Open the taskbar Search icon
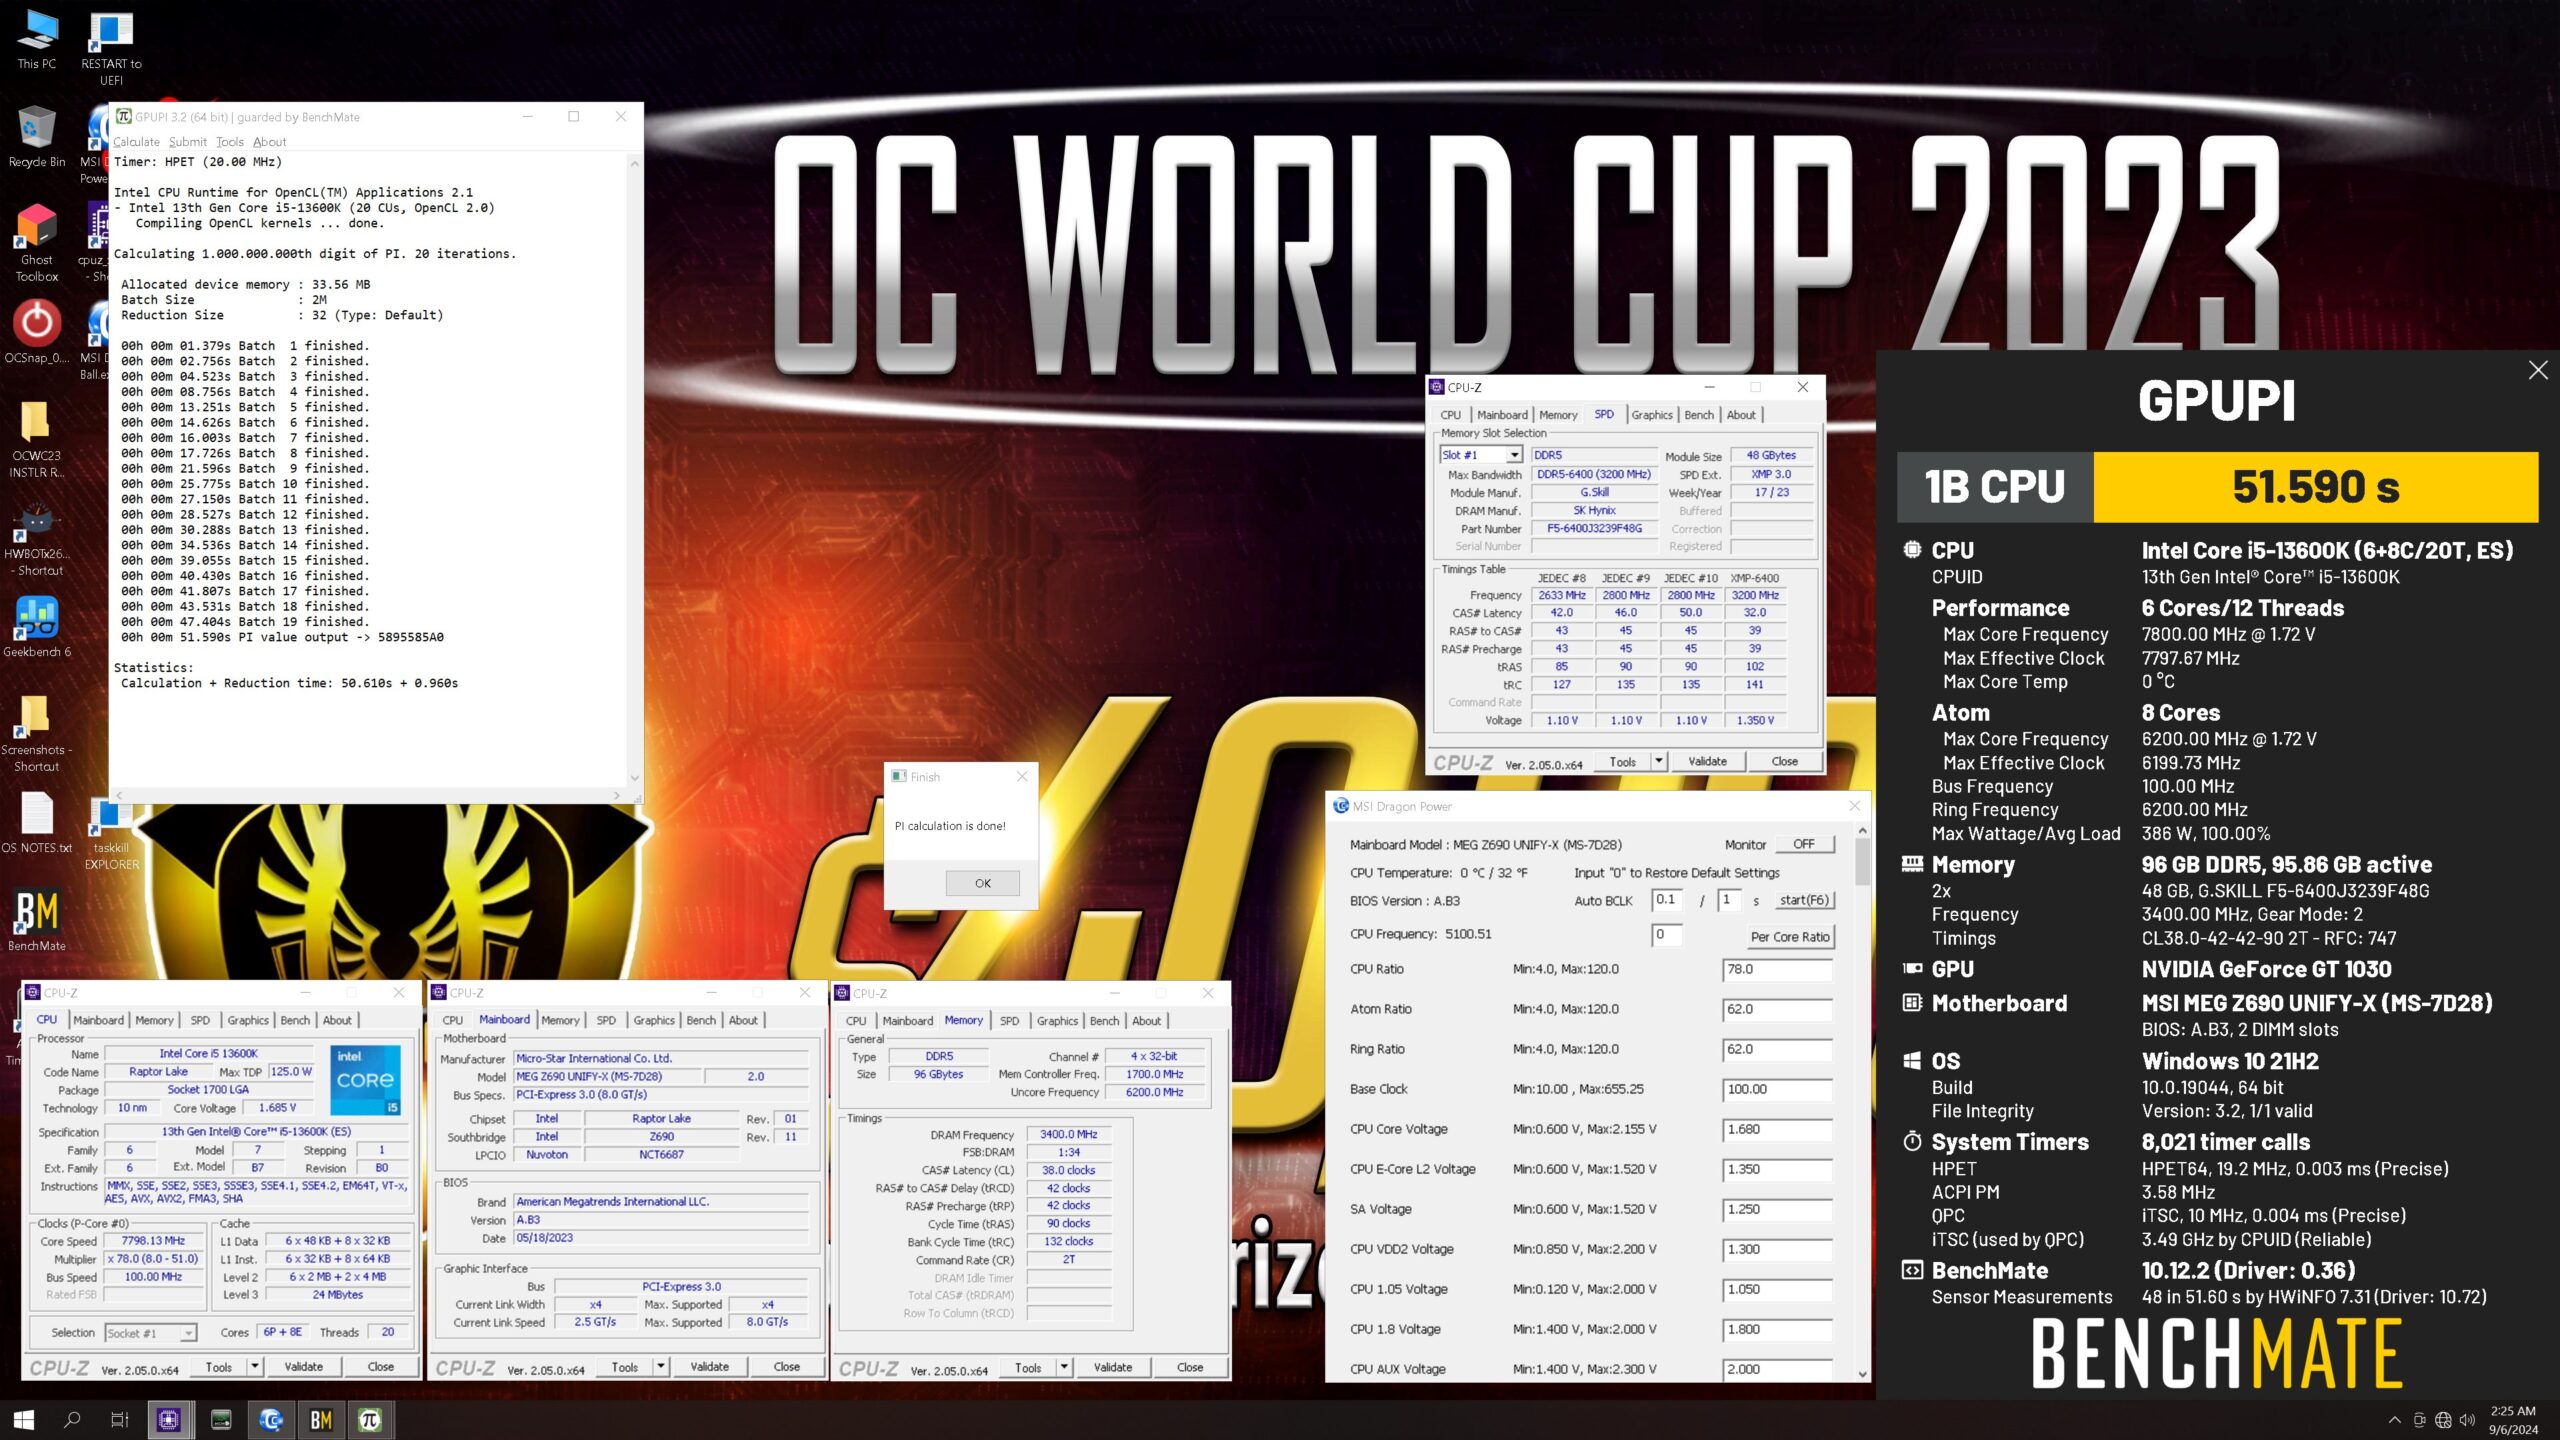 (72, 1419)
